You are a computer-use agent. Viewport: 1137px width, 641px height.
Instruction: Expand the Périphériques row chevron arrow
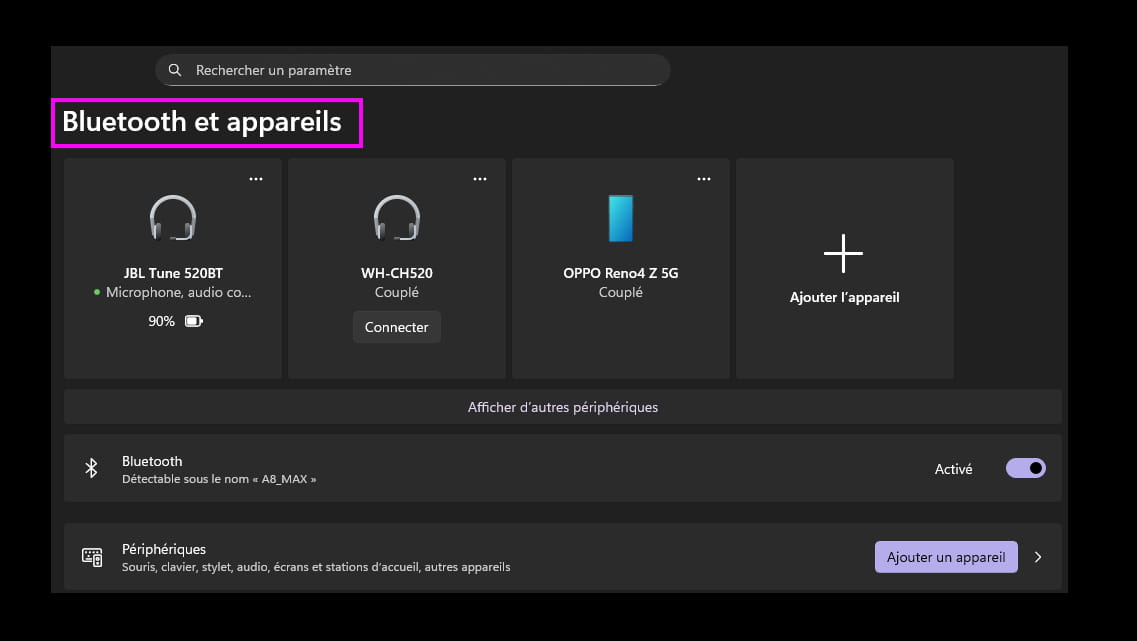pyautogui.click(x=1038, y=557)
